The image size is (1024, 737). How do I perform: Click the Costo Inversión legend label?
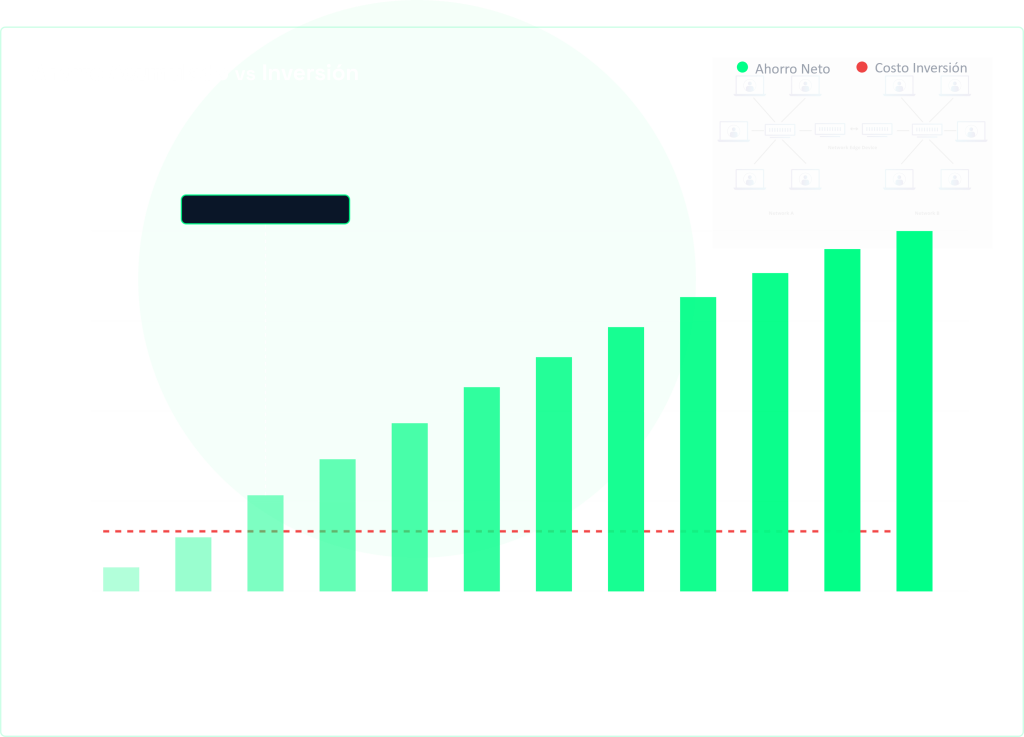click(x=920, y=68)
